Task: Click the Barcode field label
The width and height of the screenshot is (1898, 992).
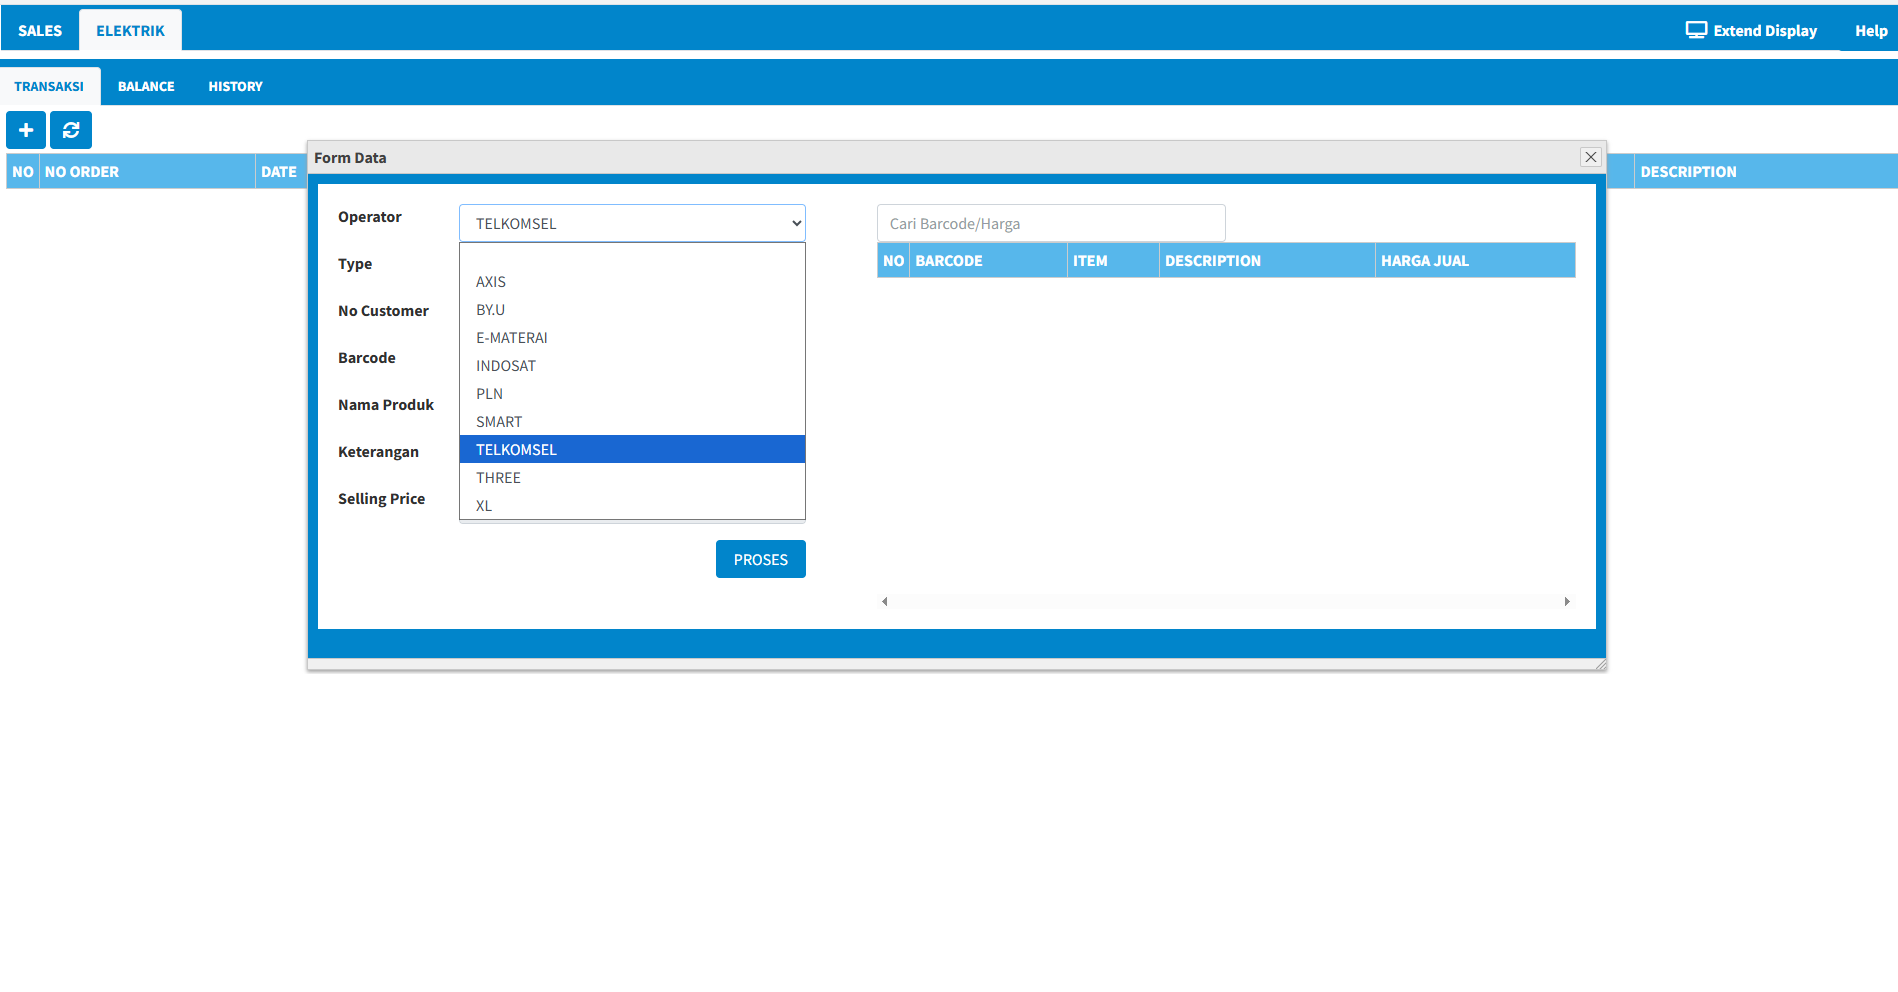Action: [x=366, y=358]
